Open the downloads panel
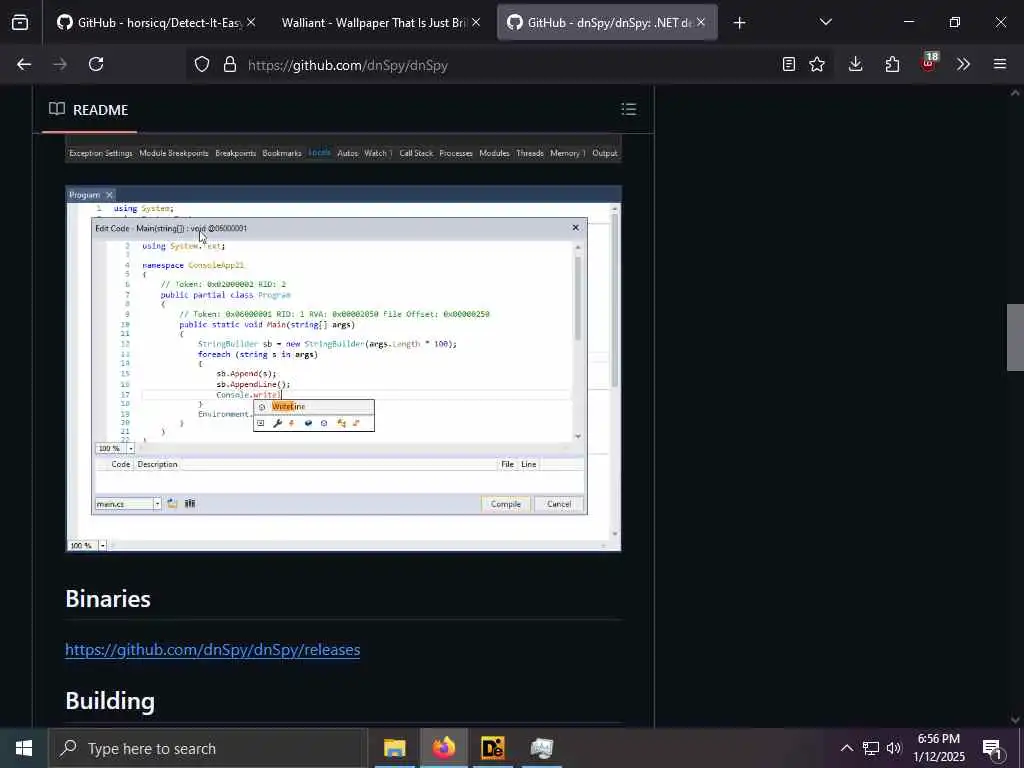This screenshot has width=1024, height=768. point(856,64)
